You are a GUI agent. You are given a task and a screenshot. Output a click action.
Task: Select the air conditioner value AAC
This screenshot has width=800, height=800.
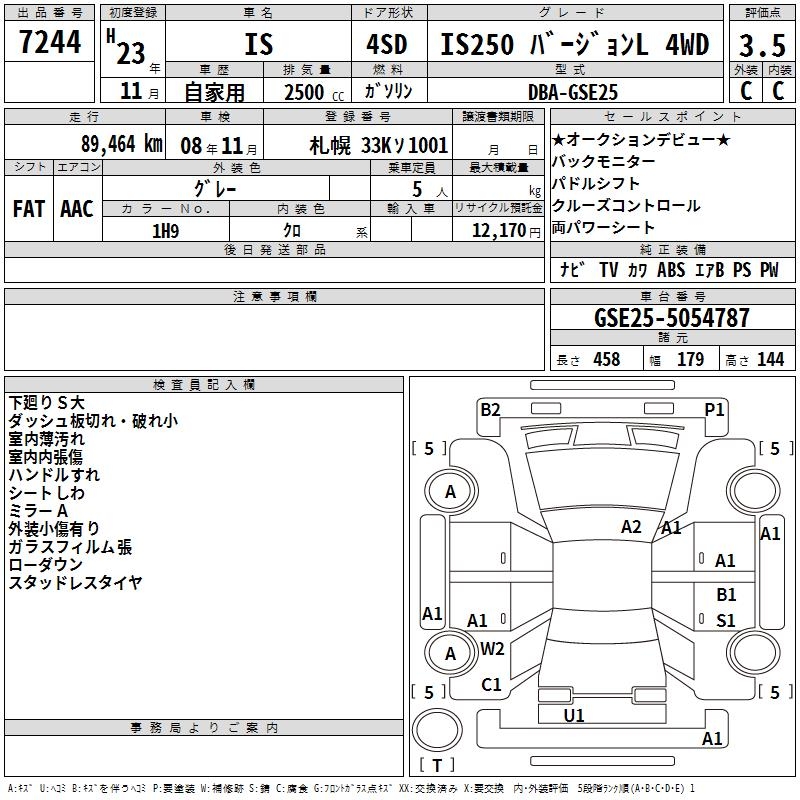click(77, 209)
